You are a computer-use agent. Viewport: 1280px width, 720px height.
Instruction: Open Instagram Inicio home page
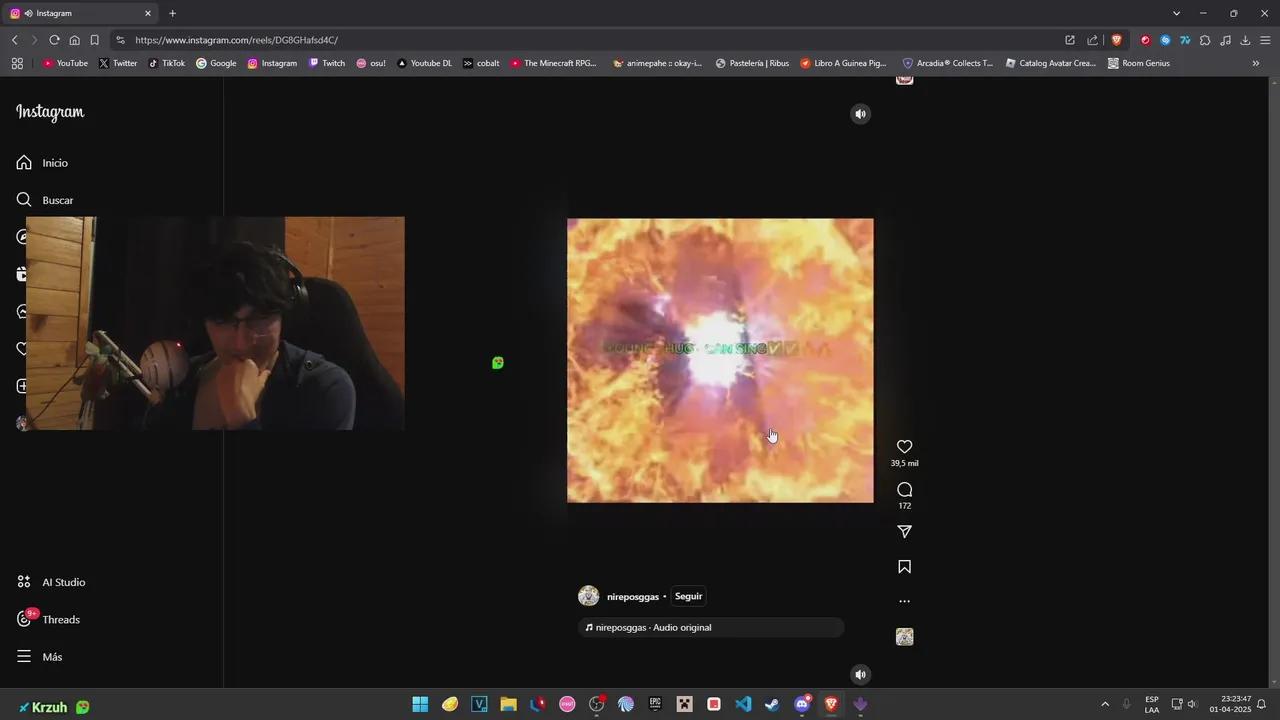coord(55,163)
